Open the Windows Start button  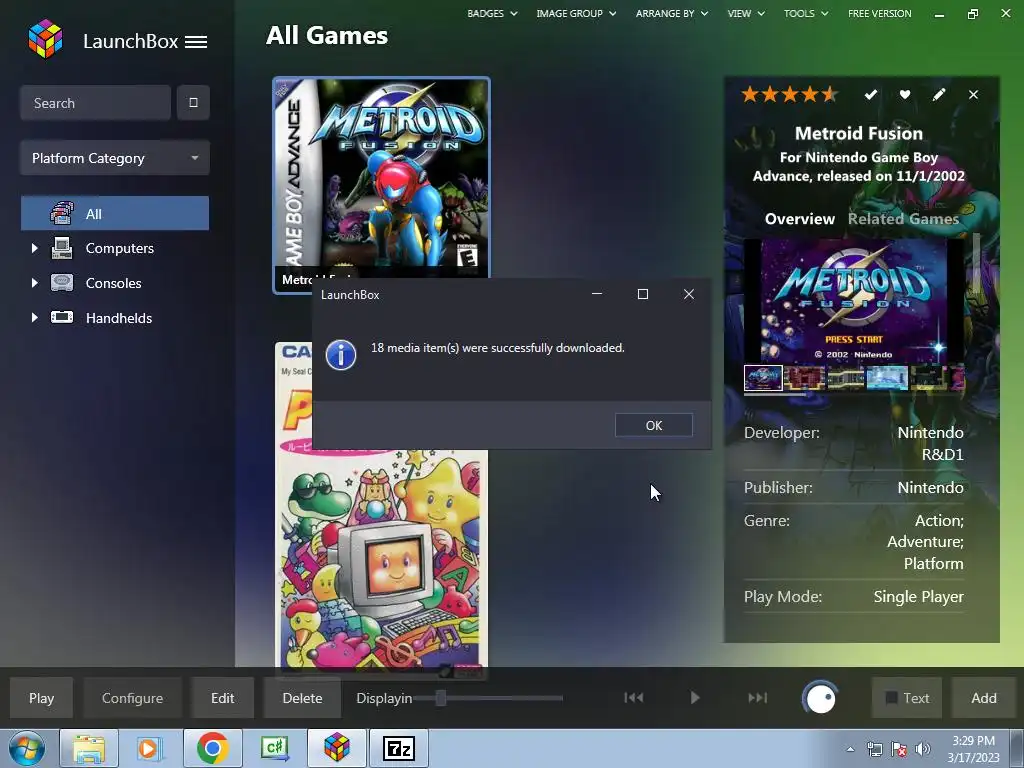coord(26,748)
